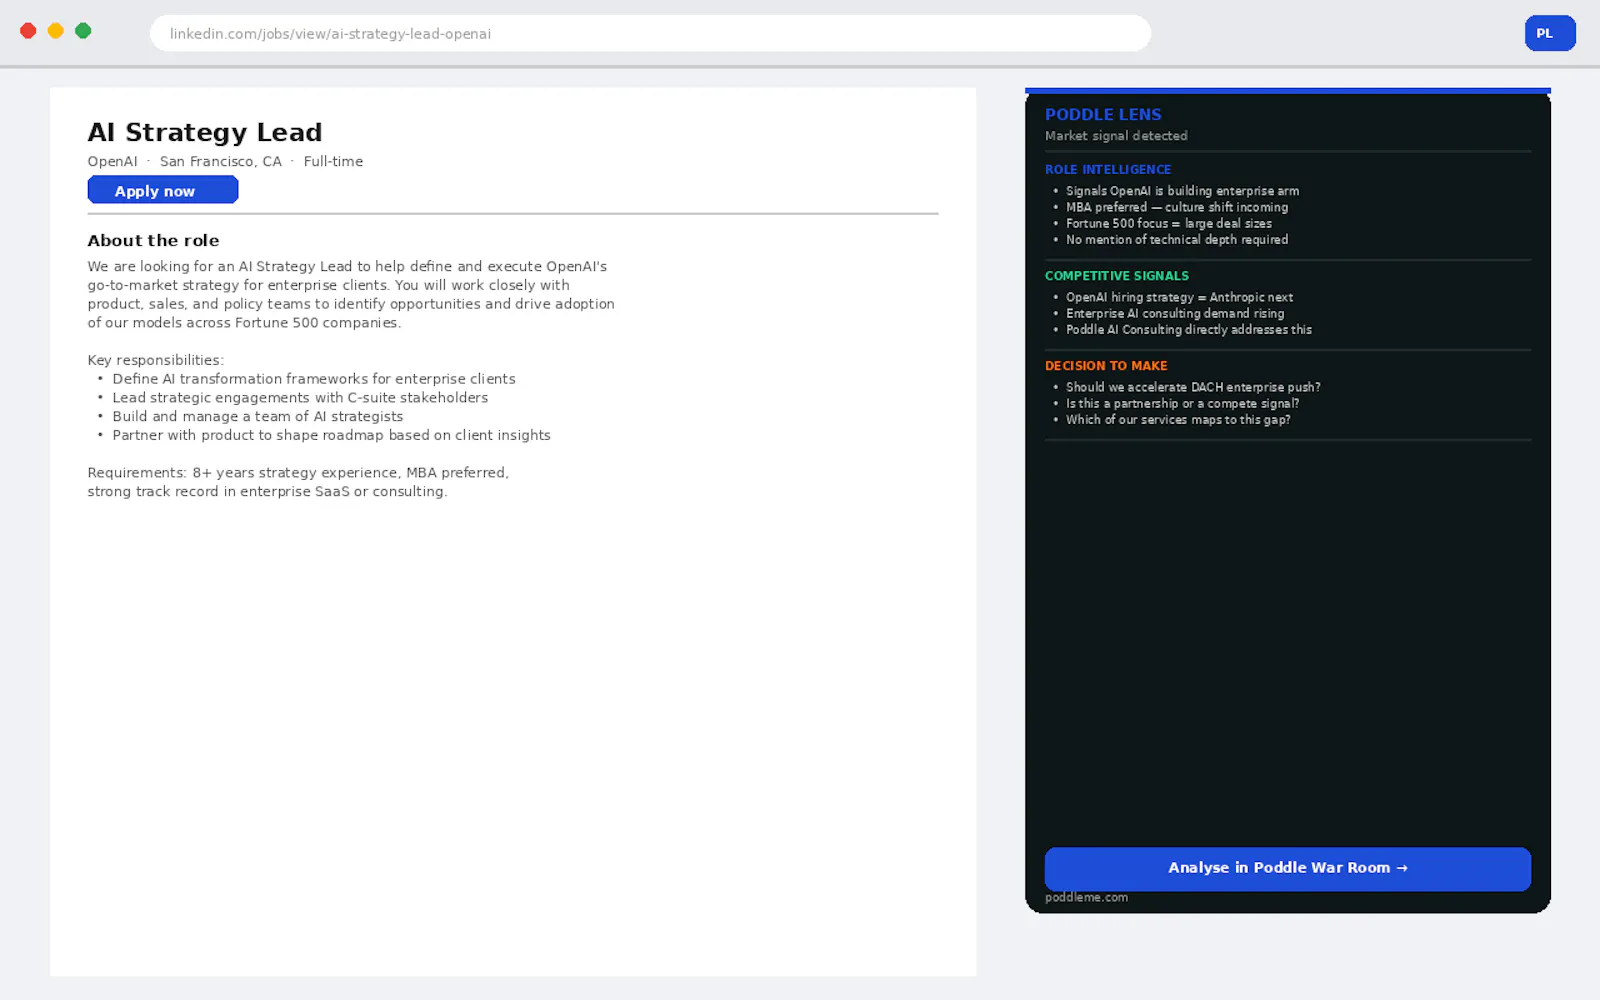Click the Apply now button
This screenshot has height=1000, width=1600.
tap(163, 190)
